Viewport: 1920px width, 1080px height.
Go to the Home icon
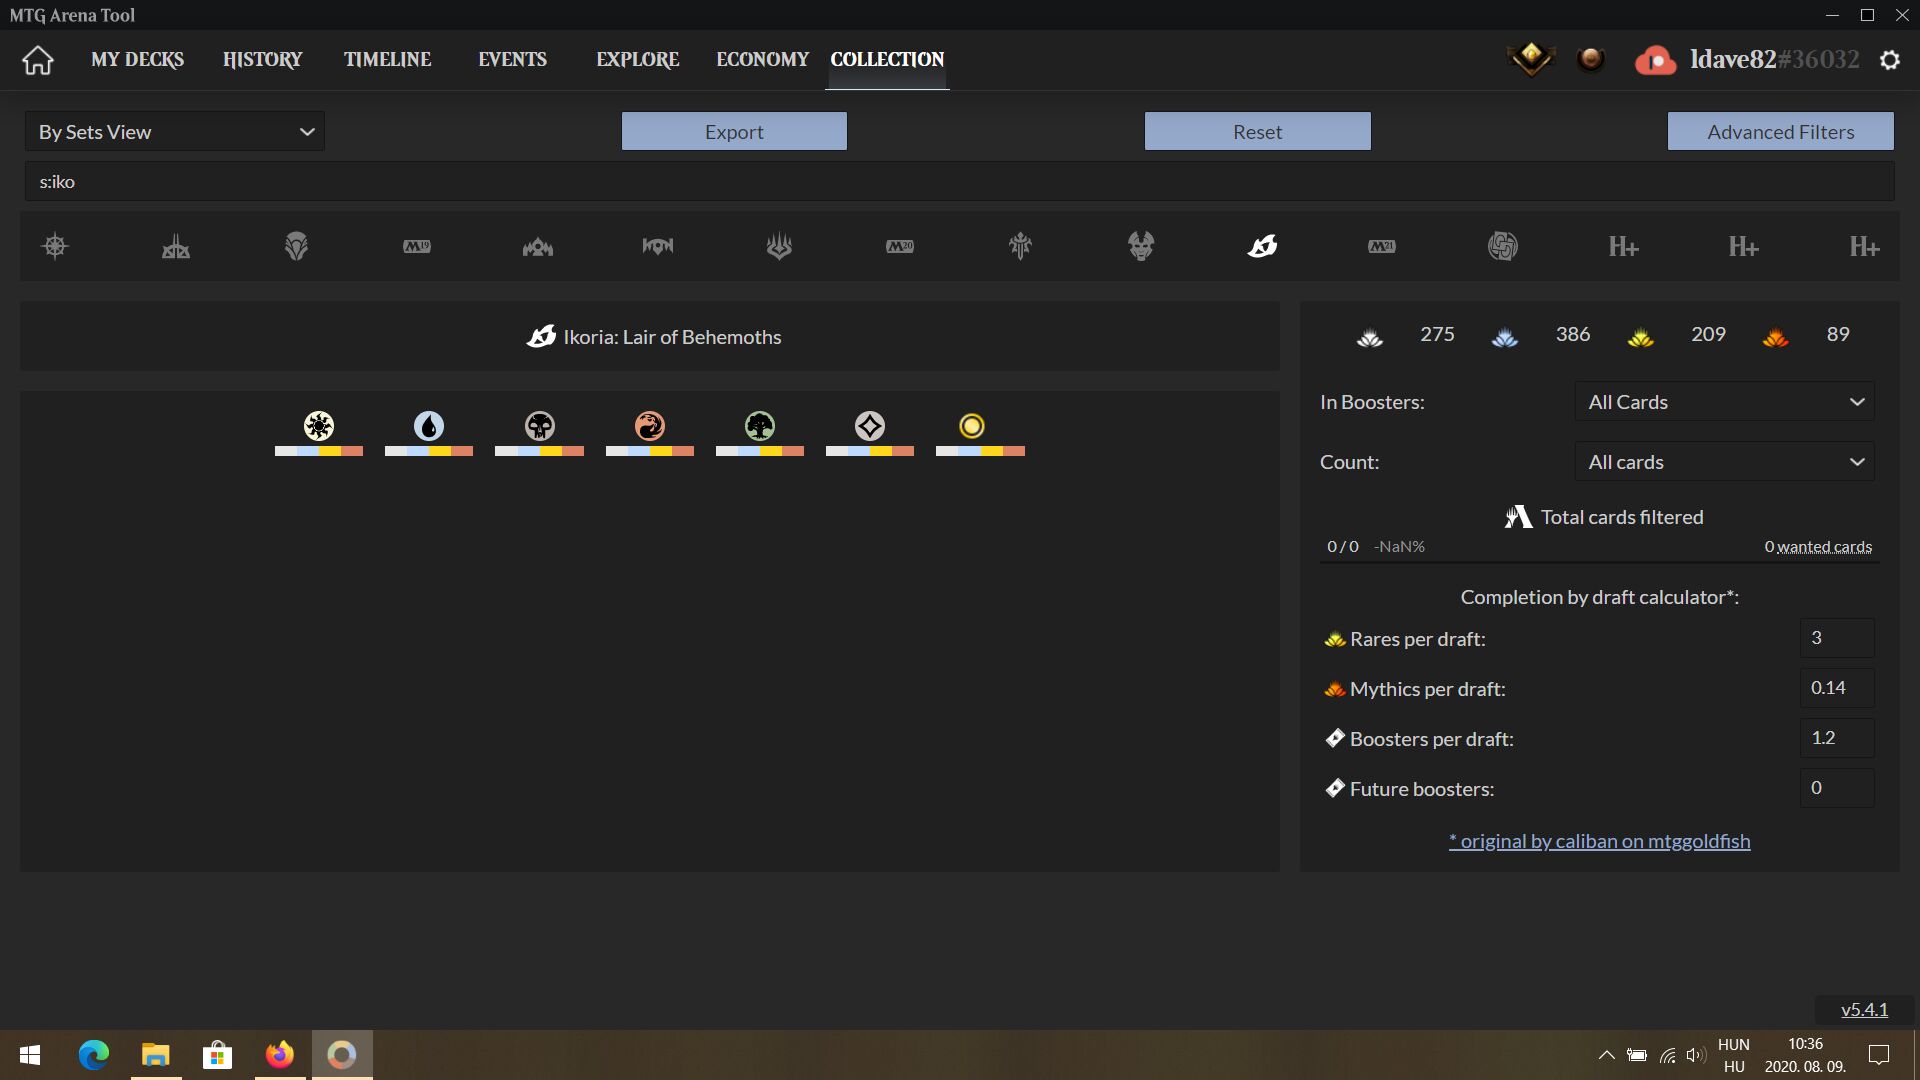point(38,60)
